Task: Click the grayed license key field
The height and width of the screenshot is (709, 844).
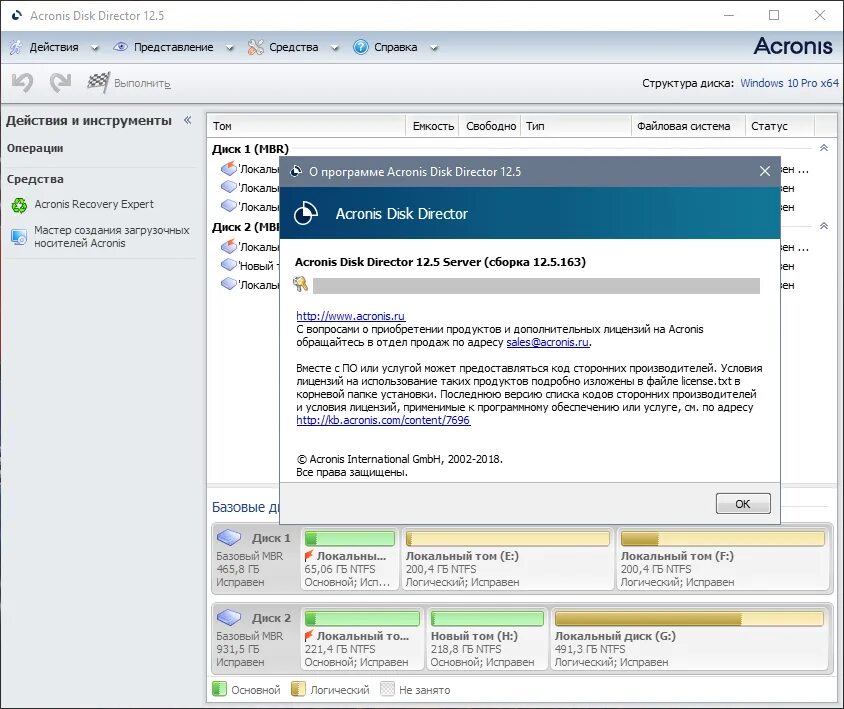Action: (x=536, y=286)
